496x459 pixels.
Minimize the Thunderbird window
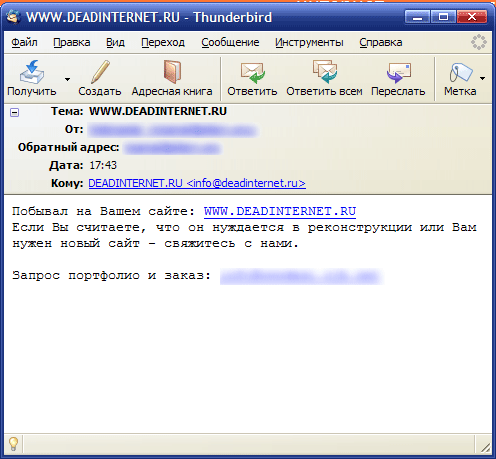click(417, 17)
